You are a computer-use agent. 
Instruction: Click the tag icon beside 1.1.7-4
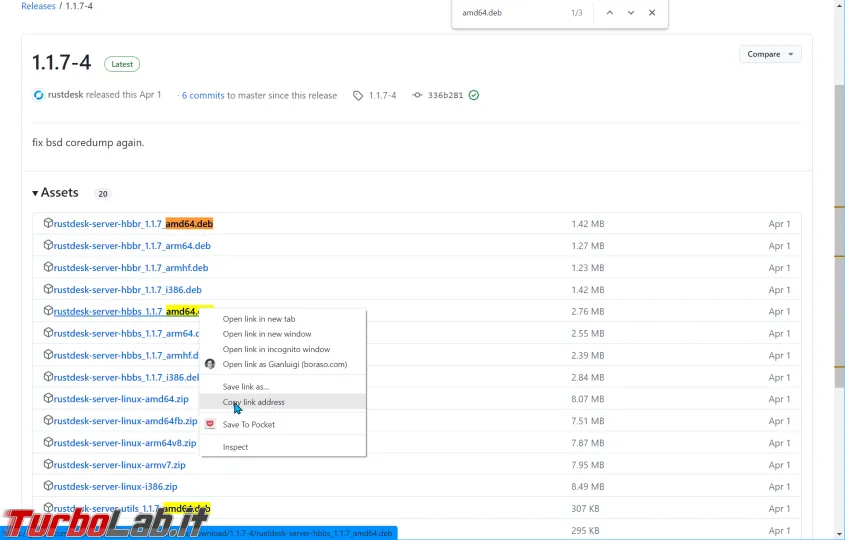point(358,96)
